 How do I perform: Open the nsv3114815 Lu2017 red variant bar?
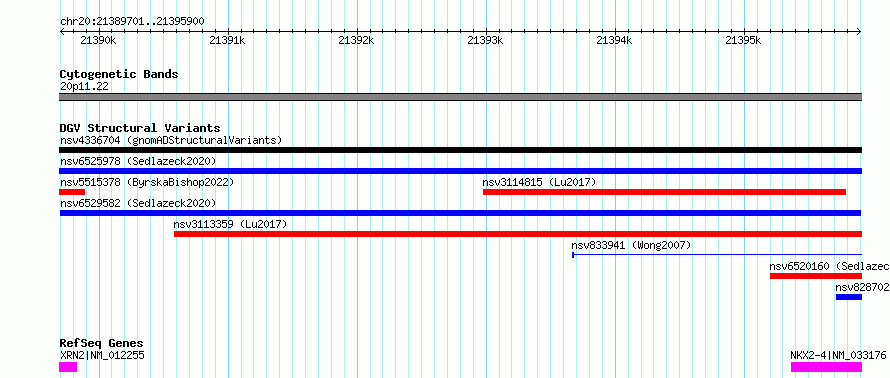coord(664,192)
